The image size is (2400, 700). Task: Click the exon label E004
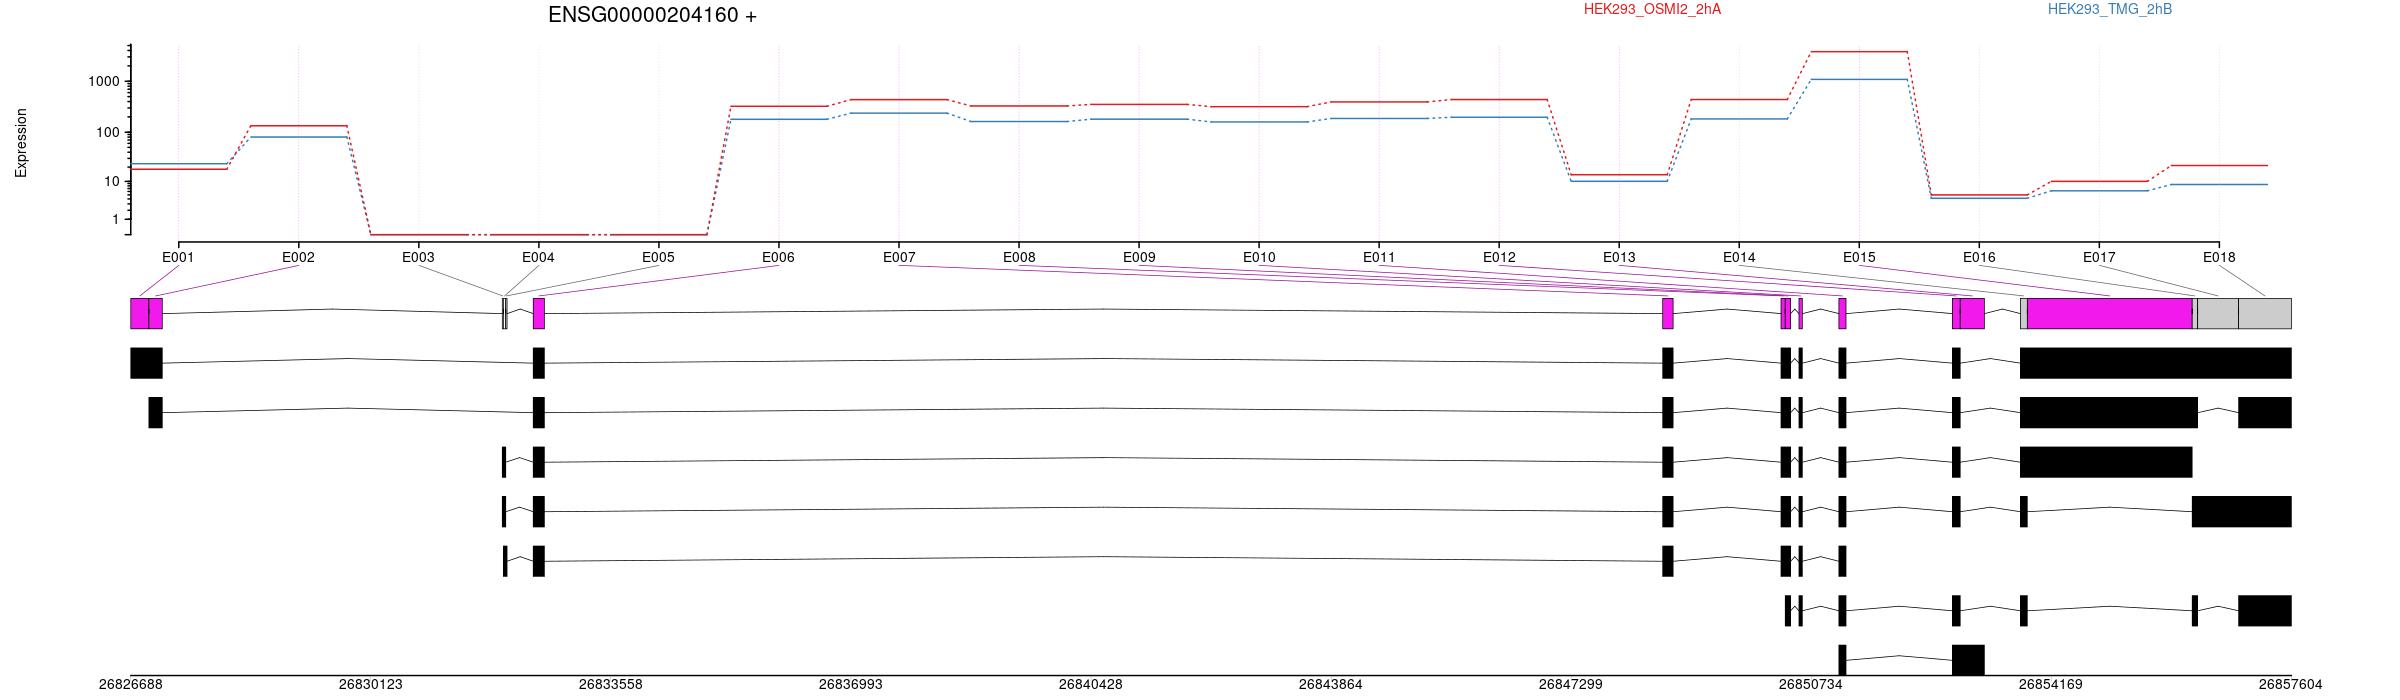(x=538, y=257)
